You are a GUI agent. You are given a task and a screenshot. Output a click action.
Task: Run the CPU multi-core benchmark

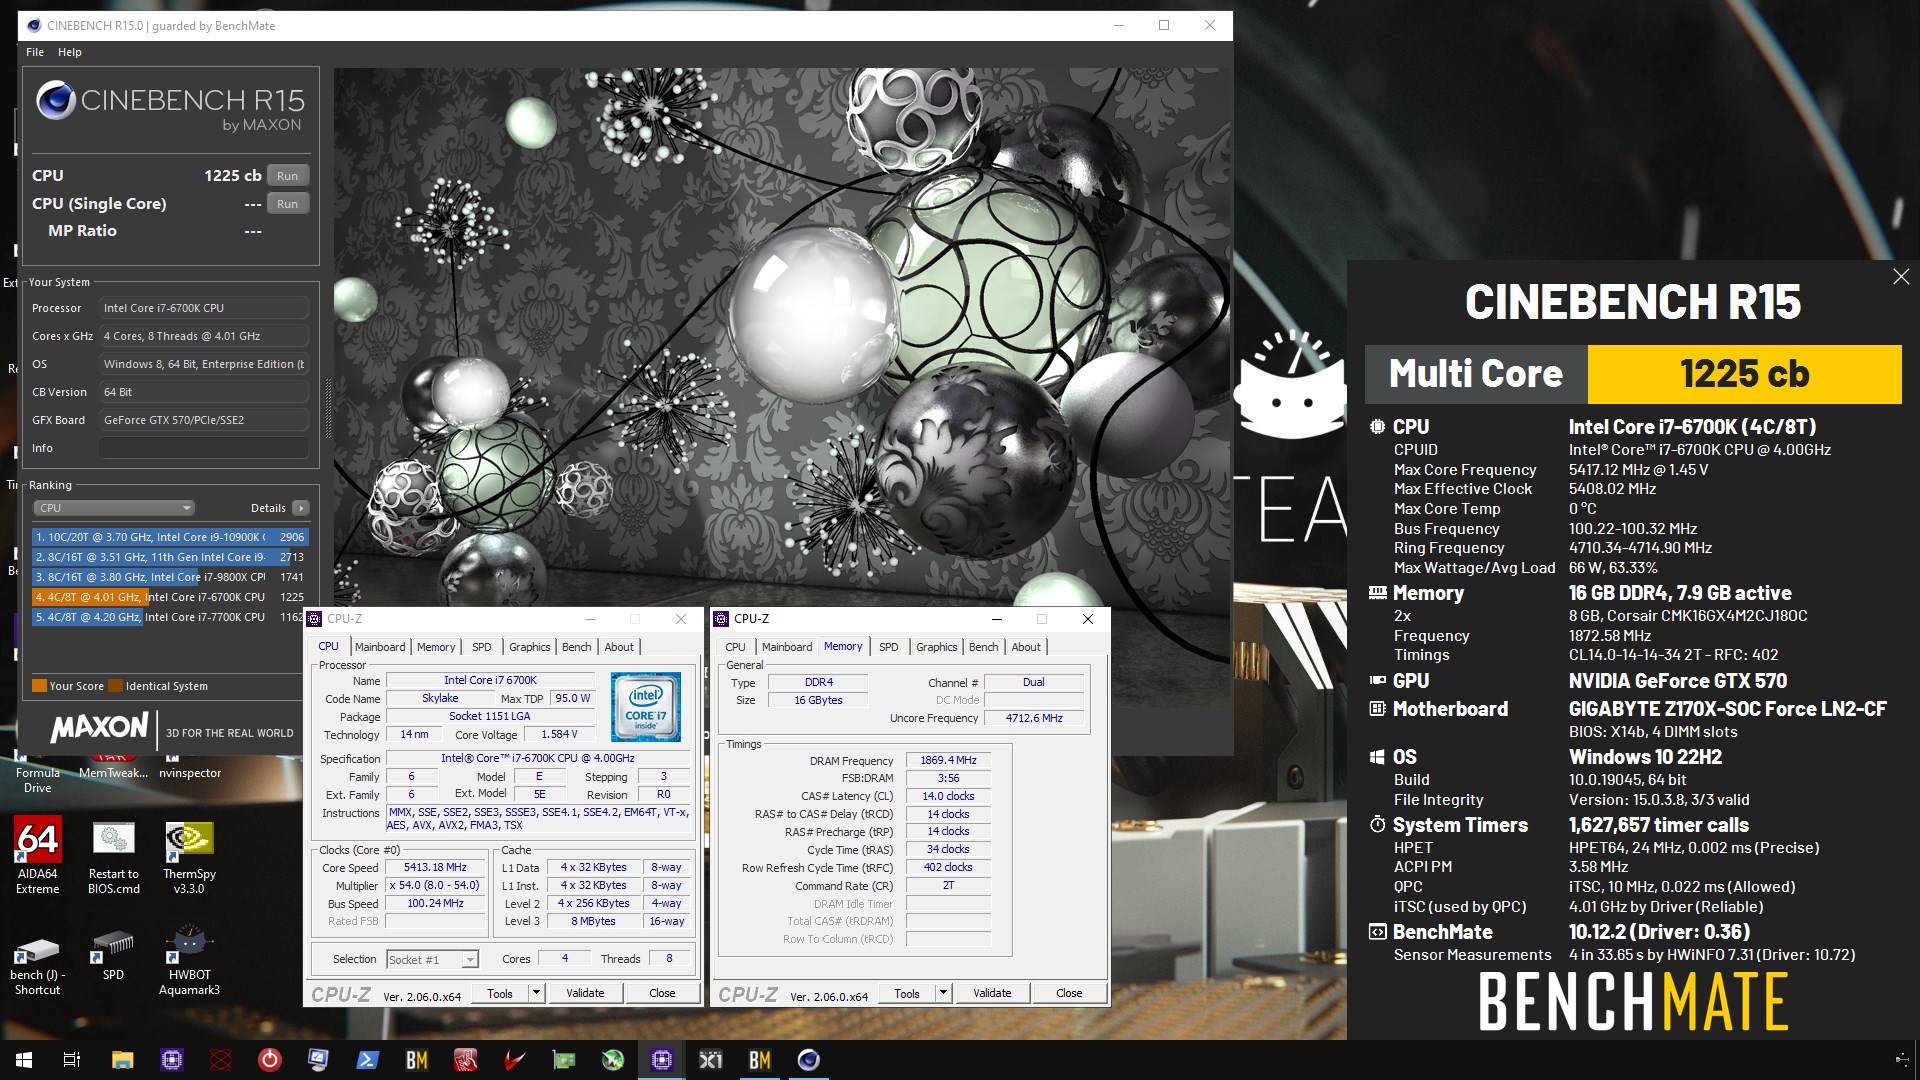(288, 176)
